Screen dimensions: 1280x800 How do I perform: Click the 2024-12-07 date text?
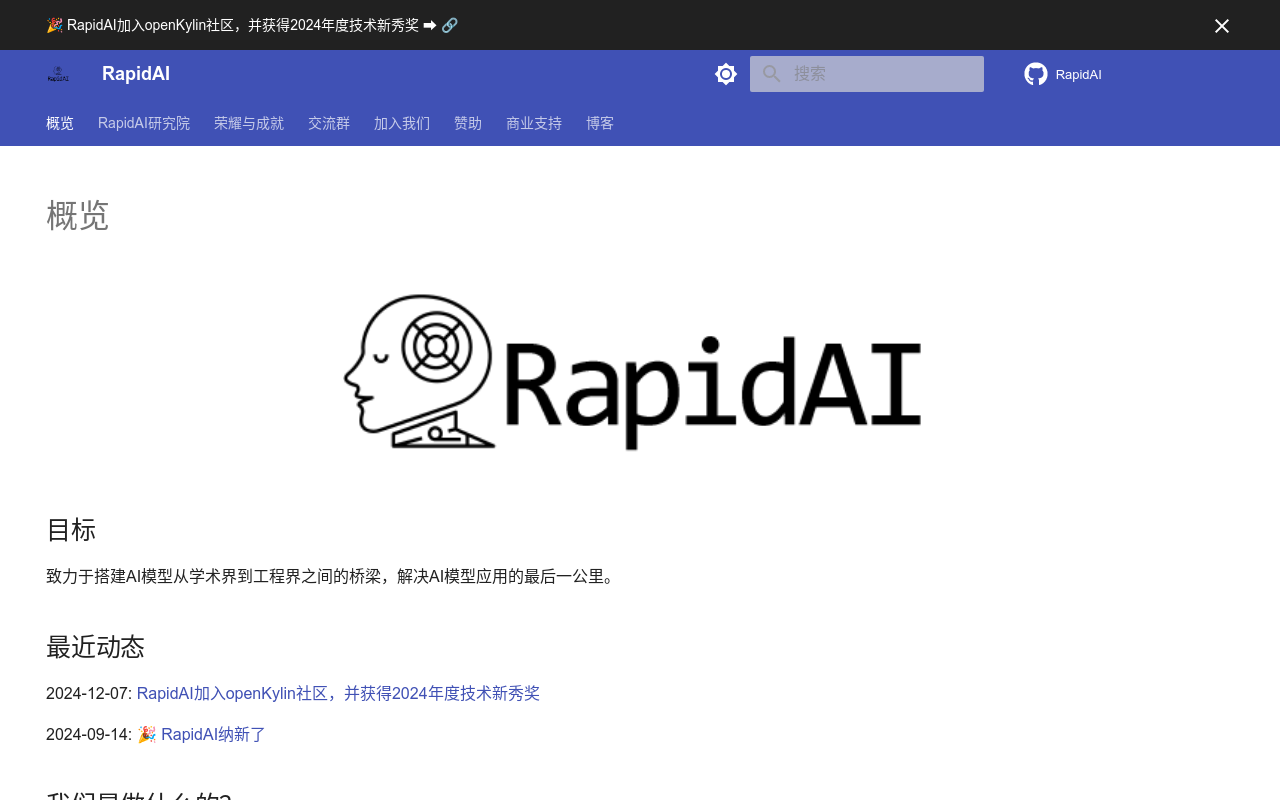[x=89, y=693]
